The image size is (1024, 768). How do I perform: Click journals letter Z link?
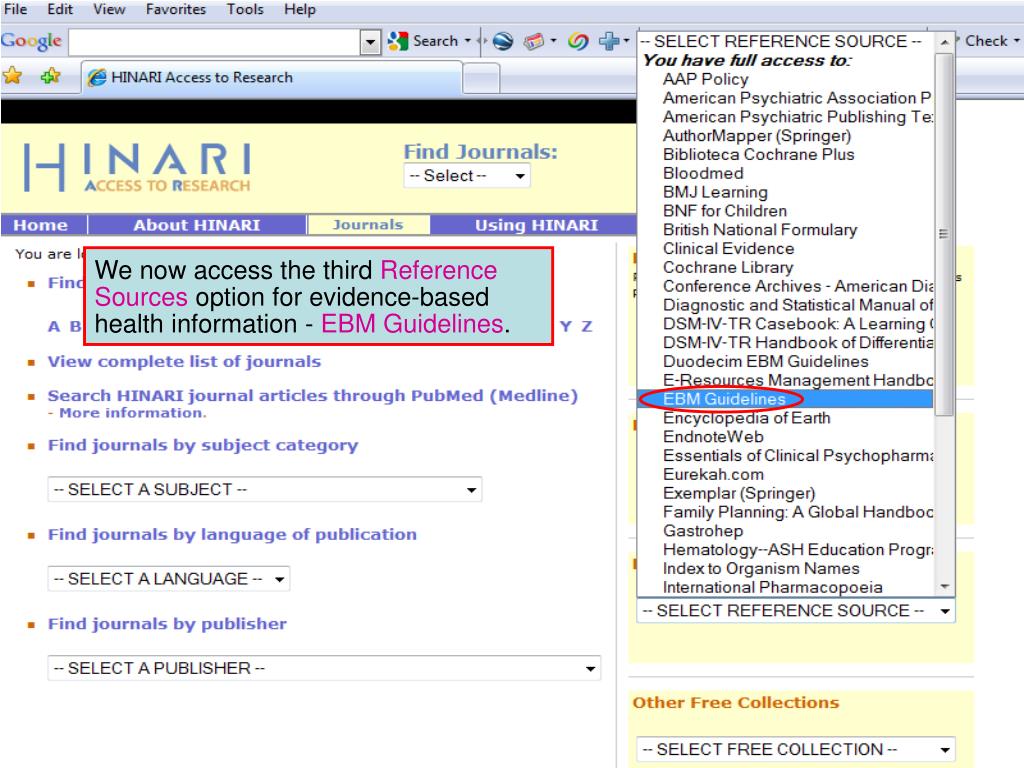coord(587,327)
